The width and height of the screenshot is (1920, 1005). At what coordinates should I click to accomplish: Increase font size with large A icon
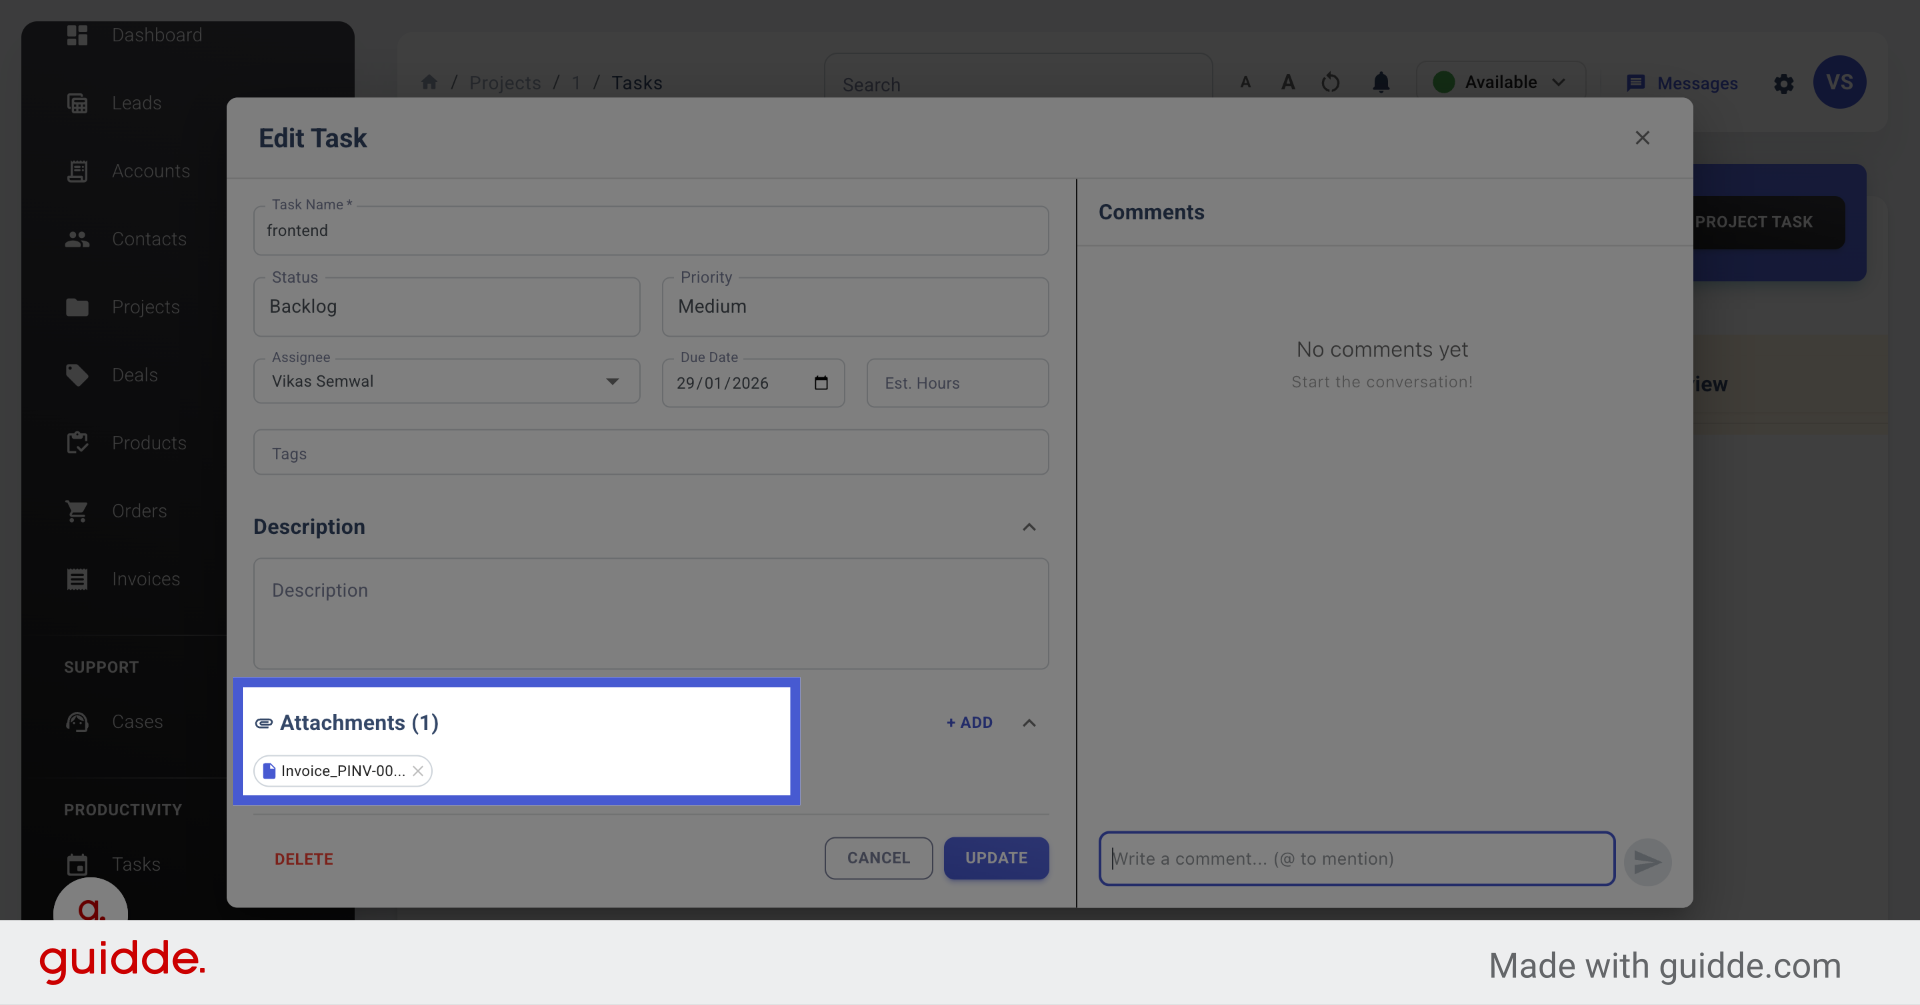click(1288, 82)
